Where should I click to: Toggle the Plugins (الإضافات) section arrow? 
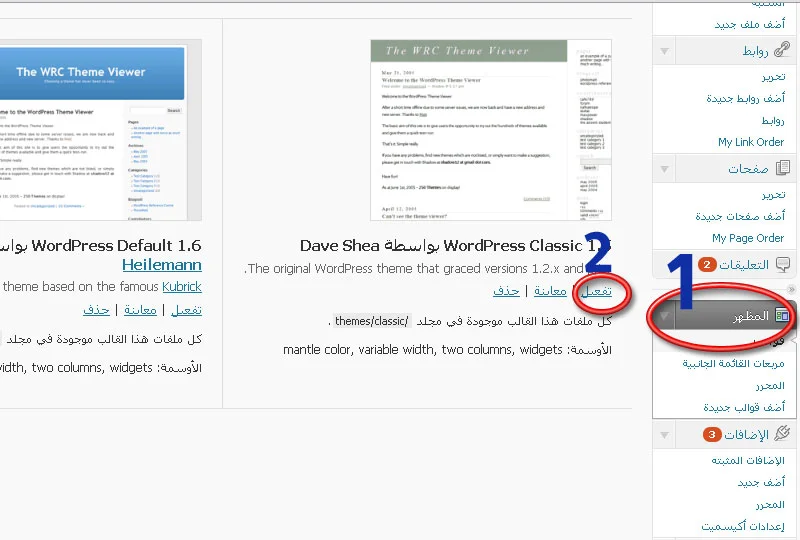click(x=665, y=435)
